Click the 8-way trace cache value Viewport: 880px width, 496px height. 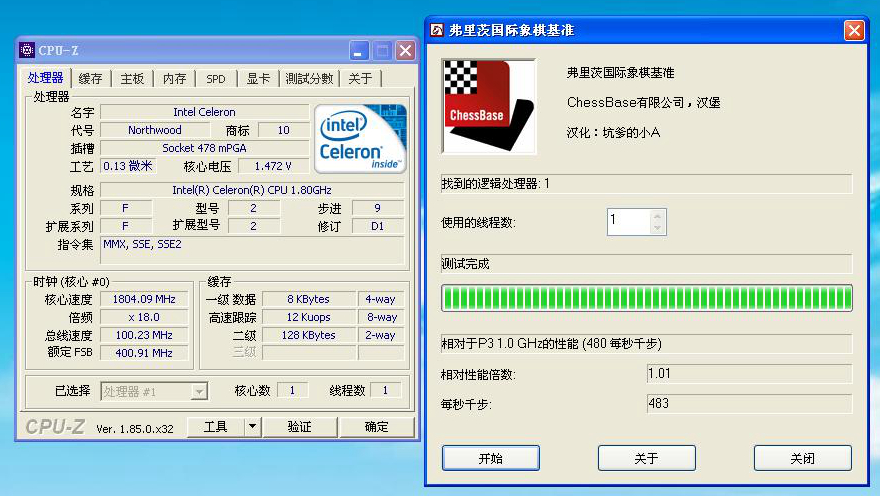[381, 317]
